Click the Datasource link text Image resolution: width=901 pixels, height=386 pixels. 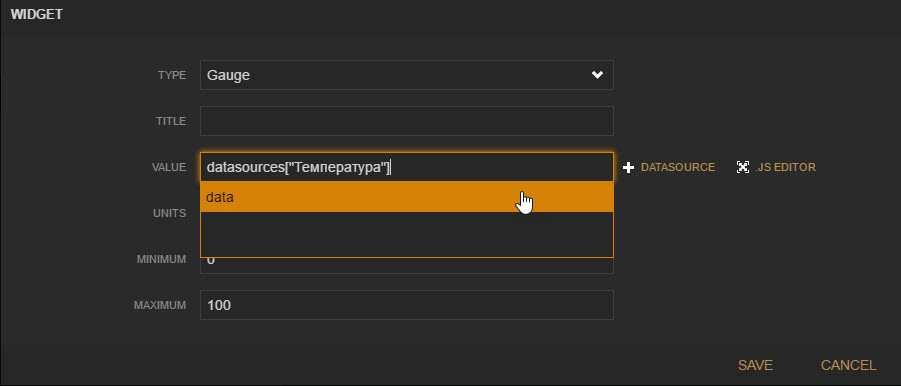677,167
